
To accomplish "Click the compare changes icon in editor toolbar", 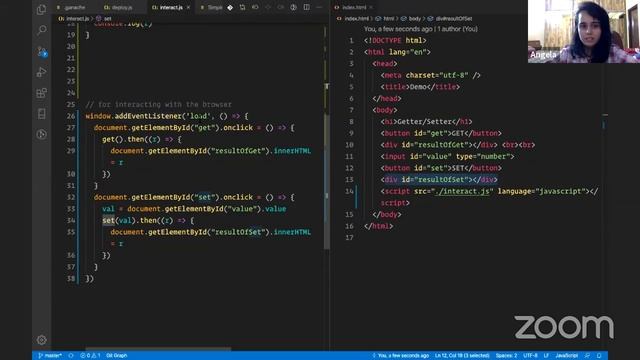I will click(242, 7).
